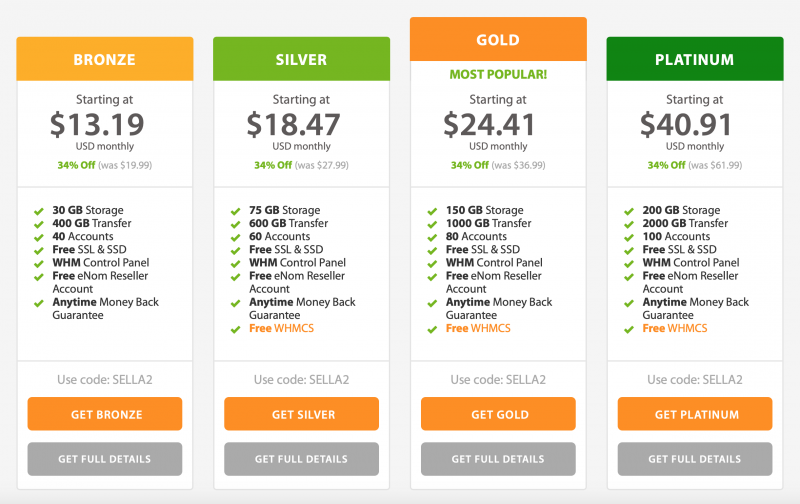Click checkmark next to 100 Accounts
Screen dimensions: 800x504
[x=629, y=237]
